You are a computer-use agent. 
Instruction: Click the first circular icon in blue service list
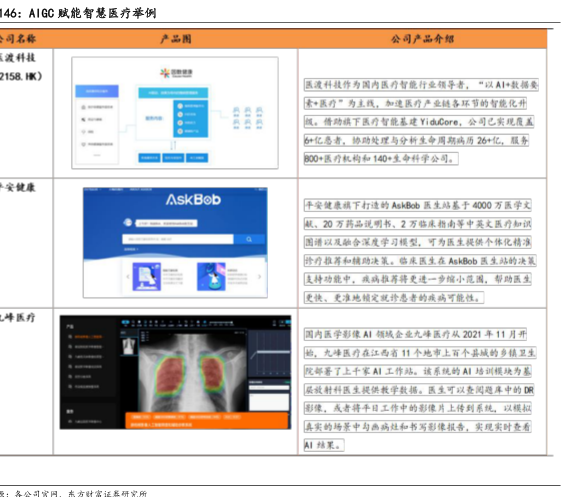pos(180,106)
